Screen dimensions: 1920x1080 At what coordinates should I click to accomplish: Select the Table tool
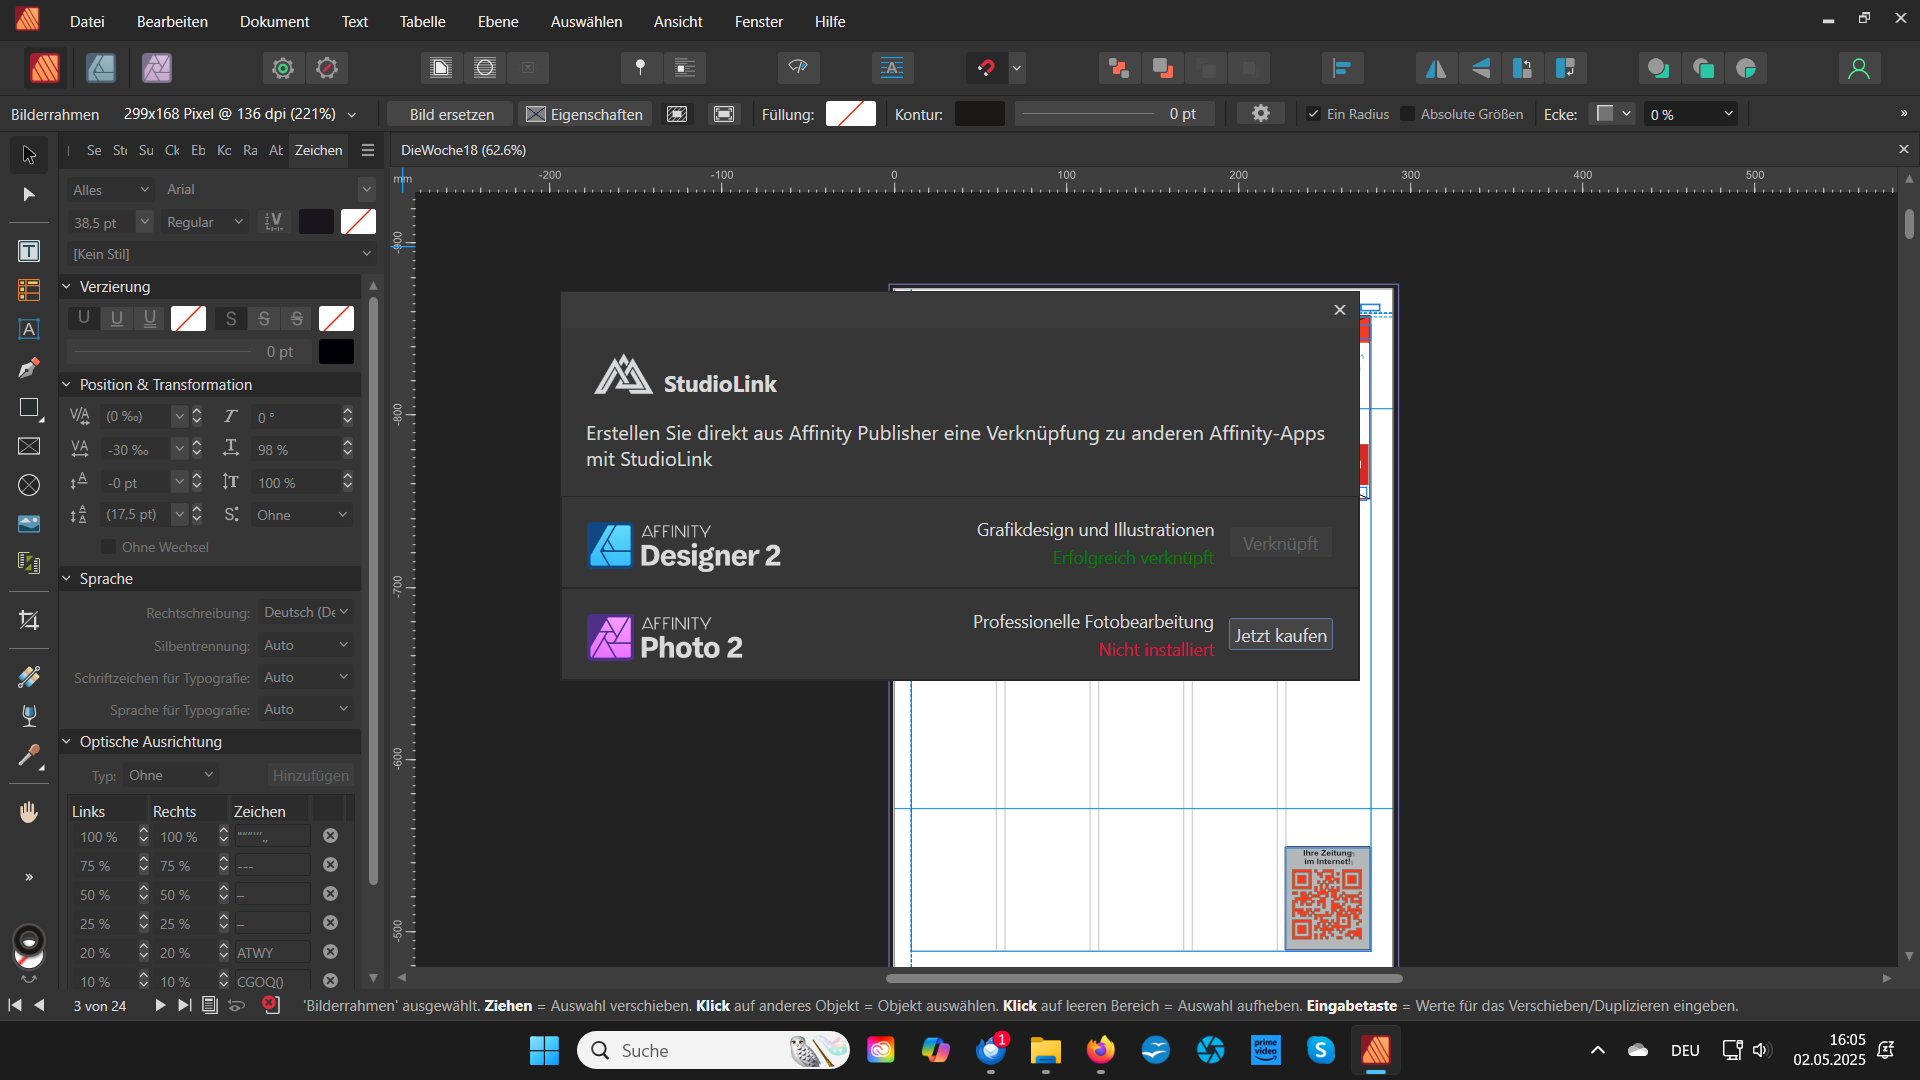tap(29, 290)
